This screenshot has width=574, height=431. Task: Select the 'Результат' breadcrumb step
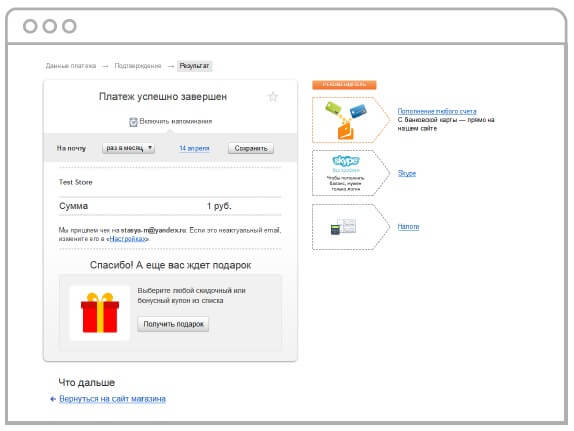(x=194, y=66)
